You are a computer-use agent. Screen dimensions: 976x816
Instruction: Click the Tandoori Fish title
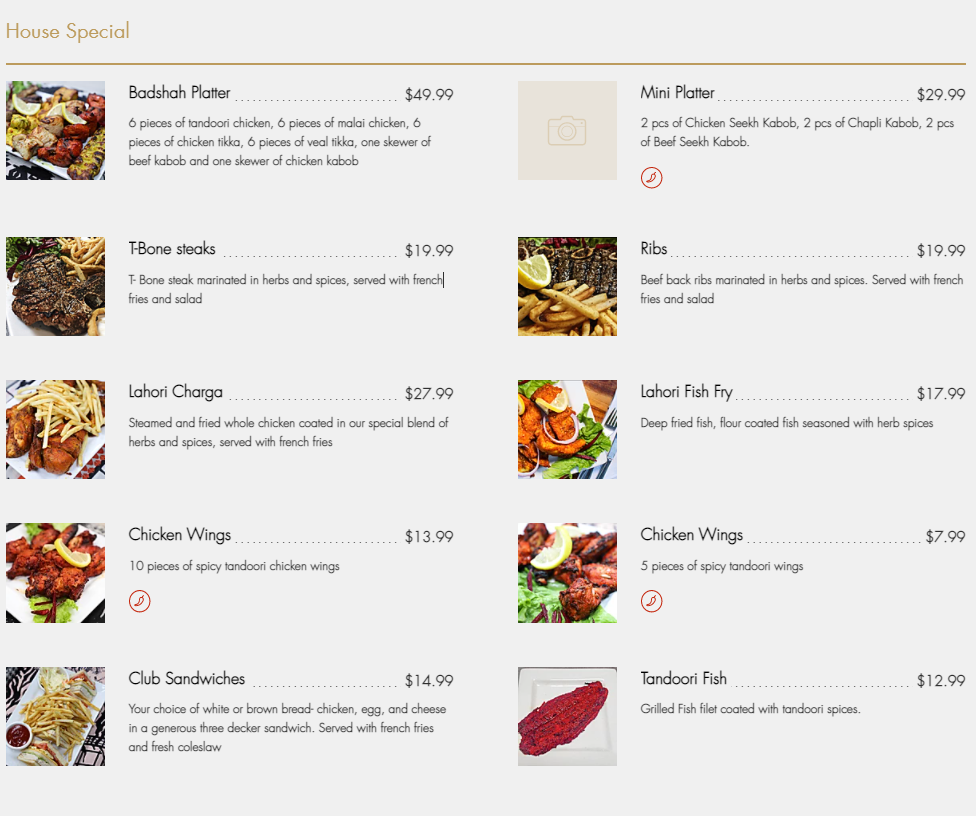[x=684, y=679]
